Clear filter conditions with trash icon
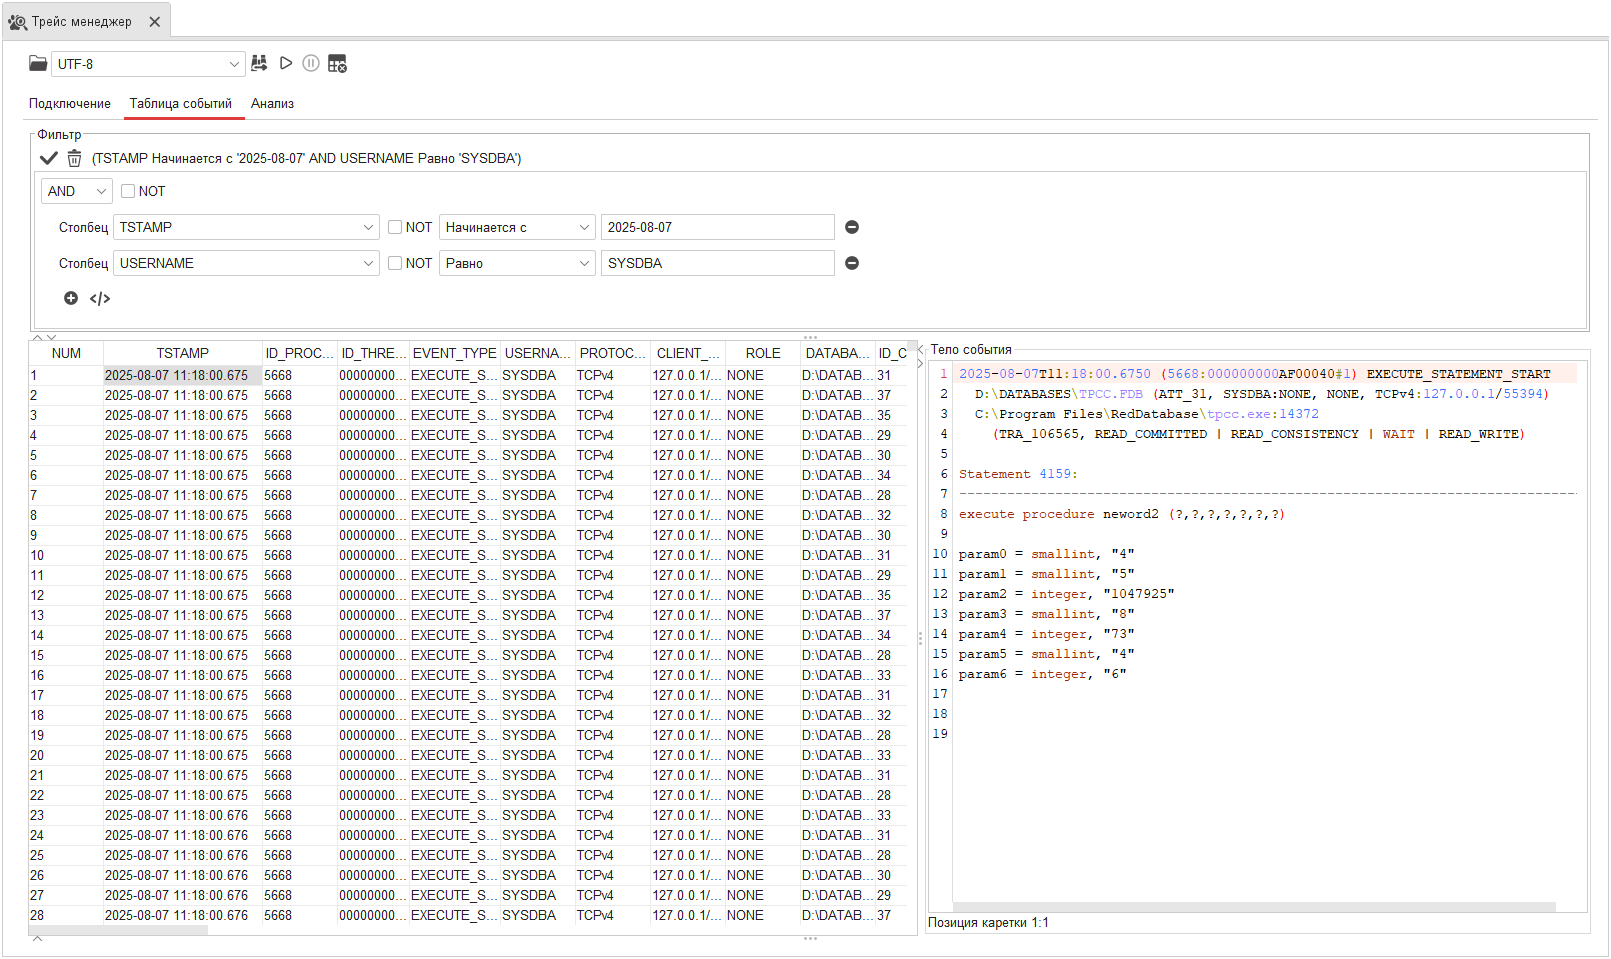This screenshot has width=1611, height=959. tap(74, 157)
